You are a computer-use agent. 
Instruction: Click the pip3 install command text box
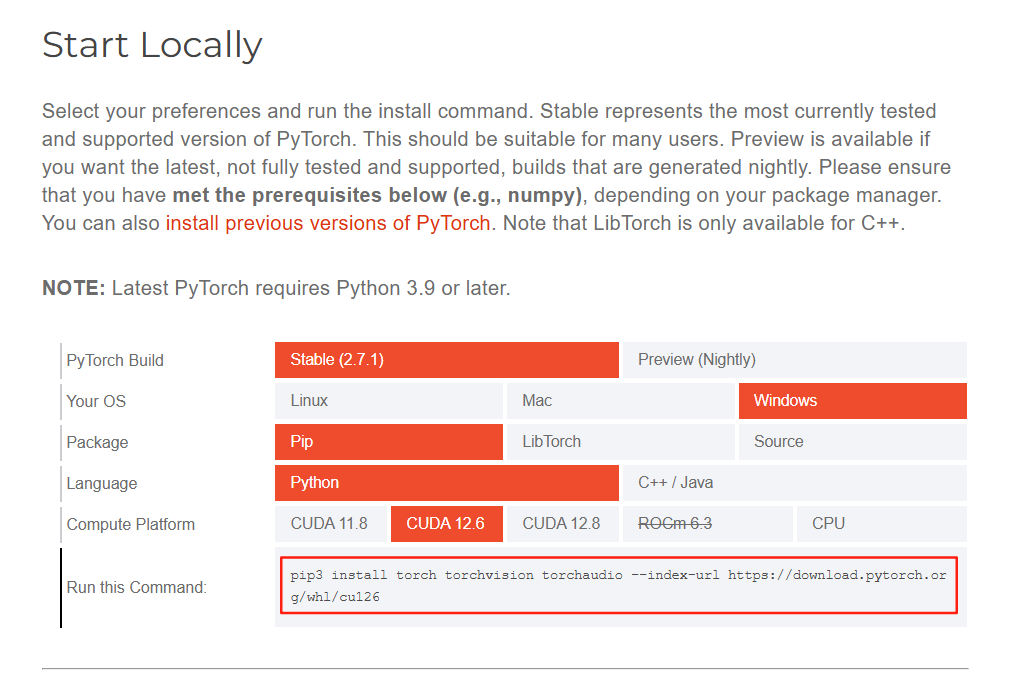click(x=618, y=585)
